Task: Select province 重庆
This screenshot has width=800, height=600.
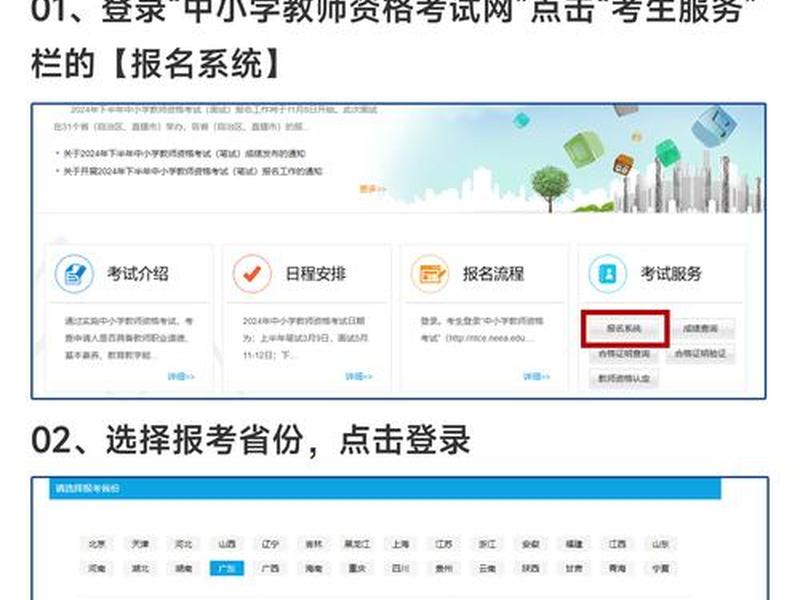Action: [357, 568]
